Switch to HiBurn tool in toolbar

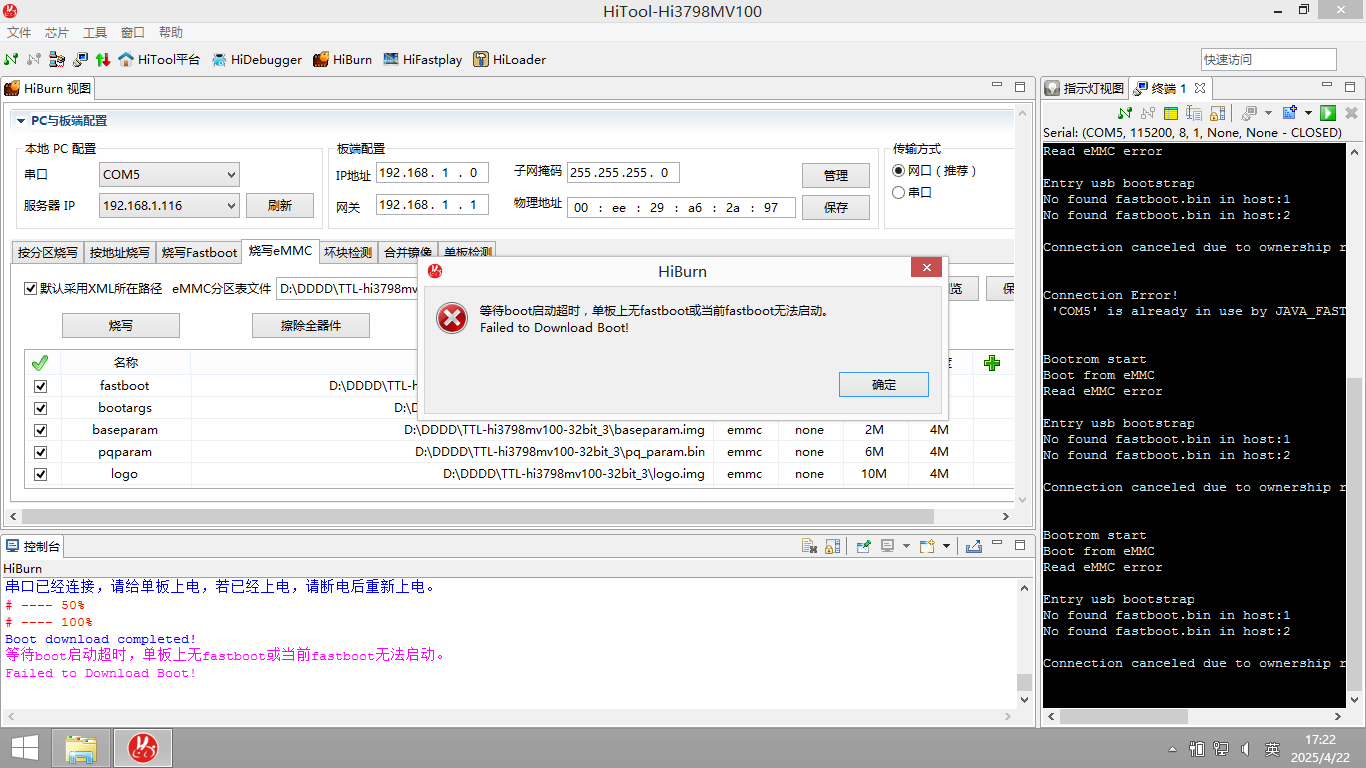tap(342, 59)
